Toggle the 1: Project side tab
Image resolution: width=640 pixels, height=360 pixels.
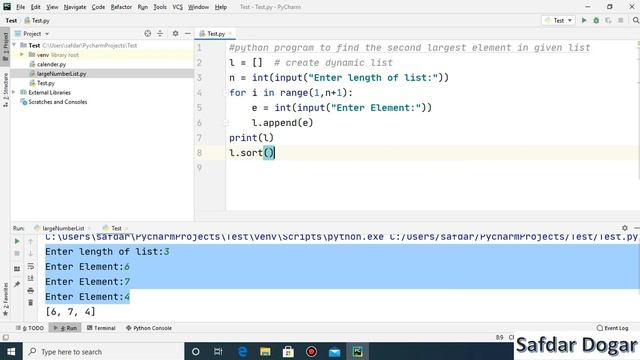tap(5, 46)
